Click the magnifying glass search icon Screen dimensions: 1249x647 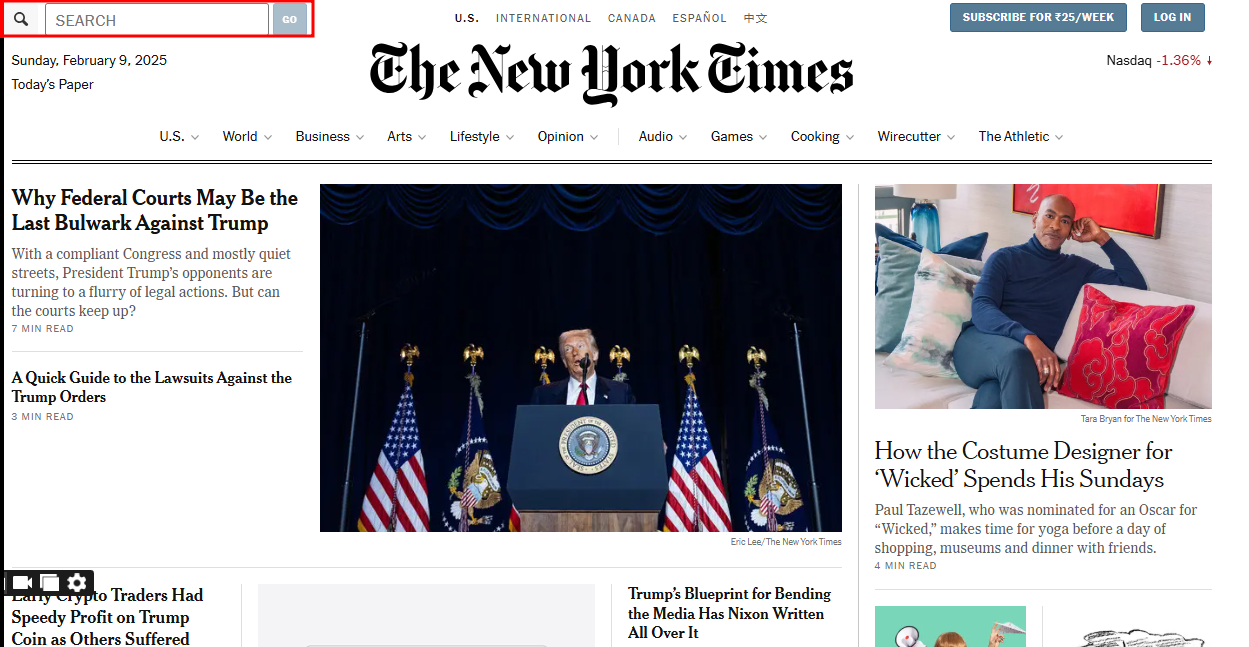(21, 19)
